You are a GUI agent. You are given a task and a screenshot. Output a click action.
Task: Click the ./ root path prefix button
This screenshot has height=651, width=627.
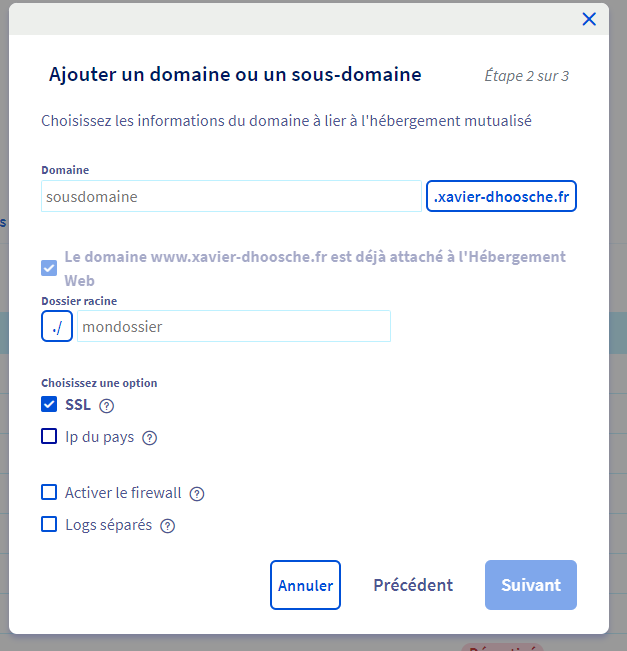pyautogui.click(x=57, y=326)
